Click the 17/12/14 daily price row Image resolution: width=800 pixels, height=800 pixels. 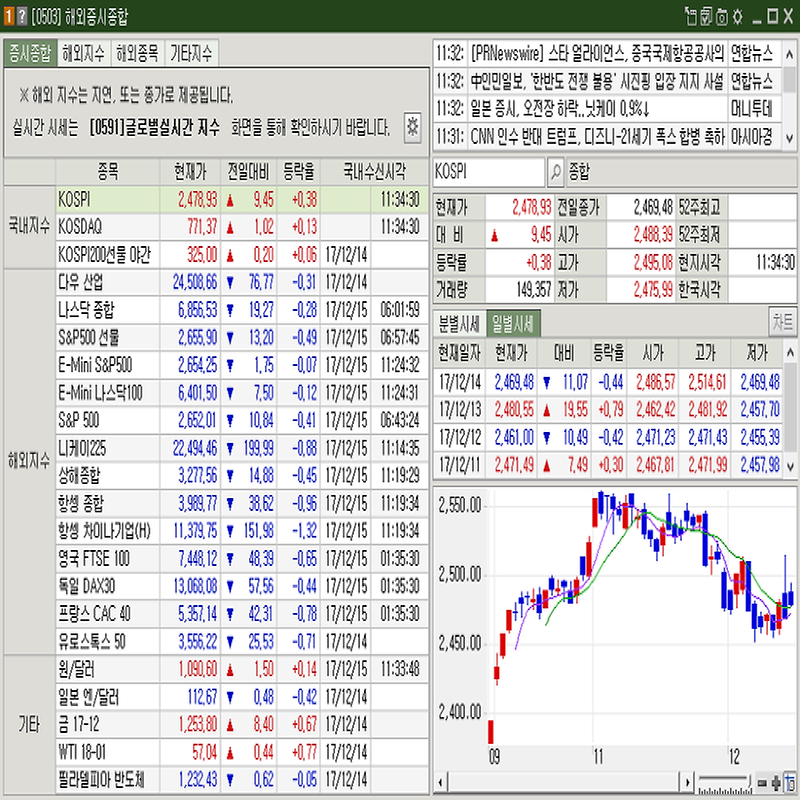608,382
